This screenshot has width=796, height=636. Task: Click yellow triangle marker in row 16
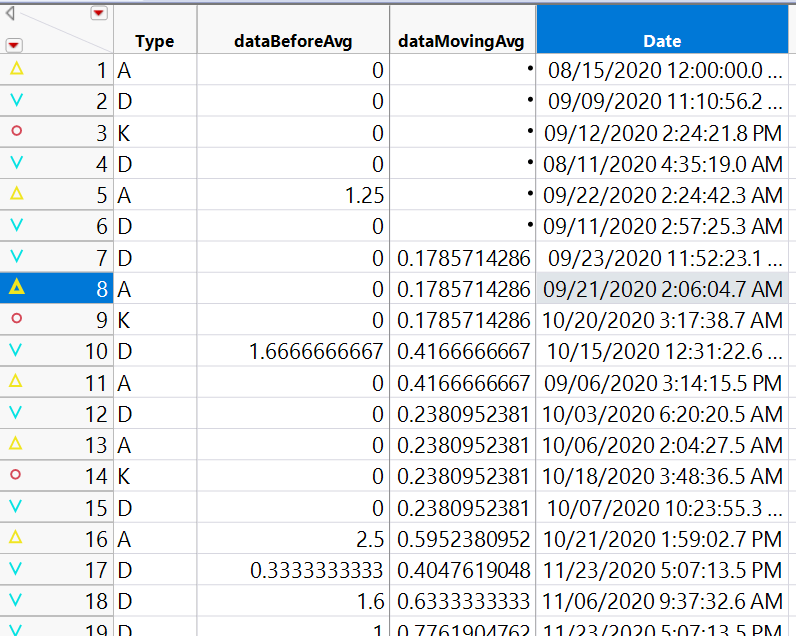pos(16,537)
